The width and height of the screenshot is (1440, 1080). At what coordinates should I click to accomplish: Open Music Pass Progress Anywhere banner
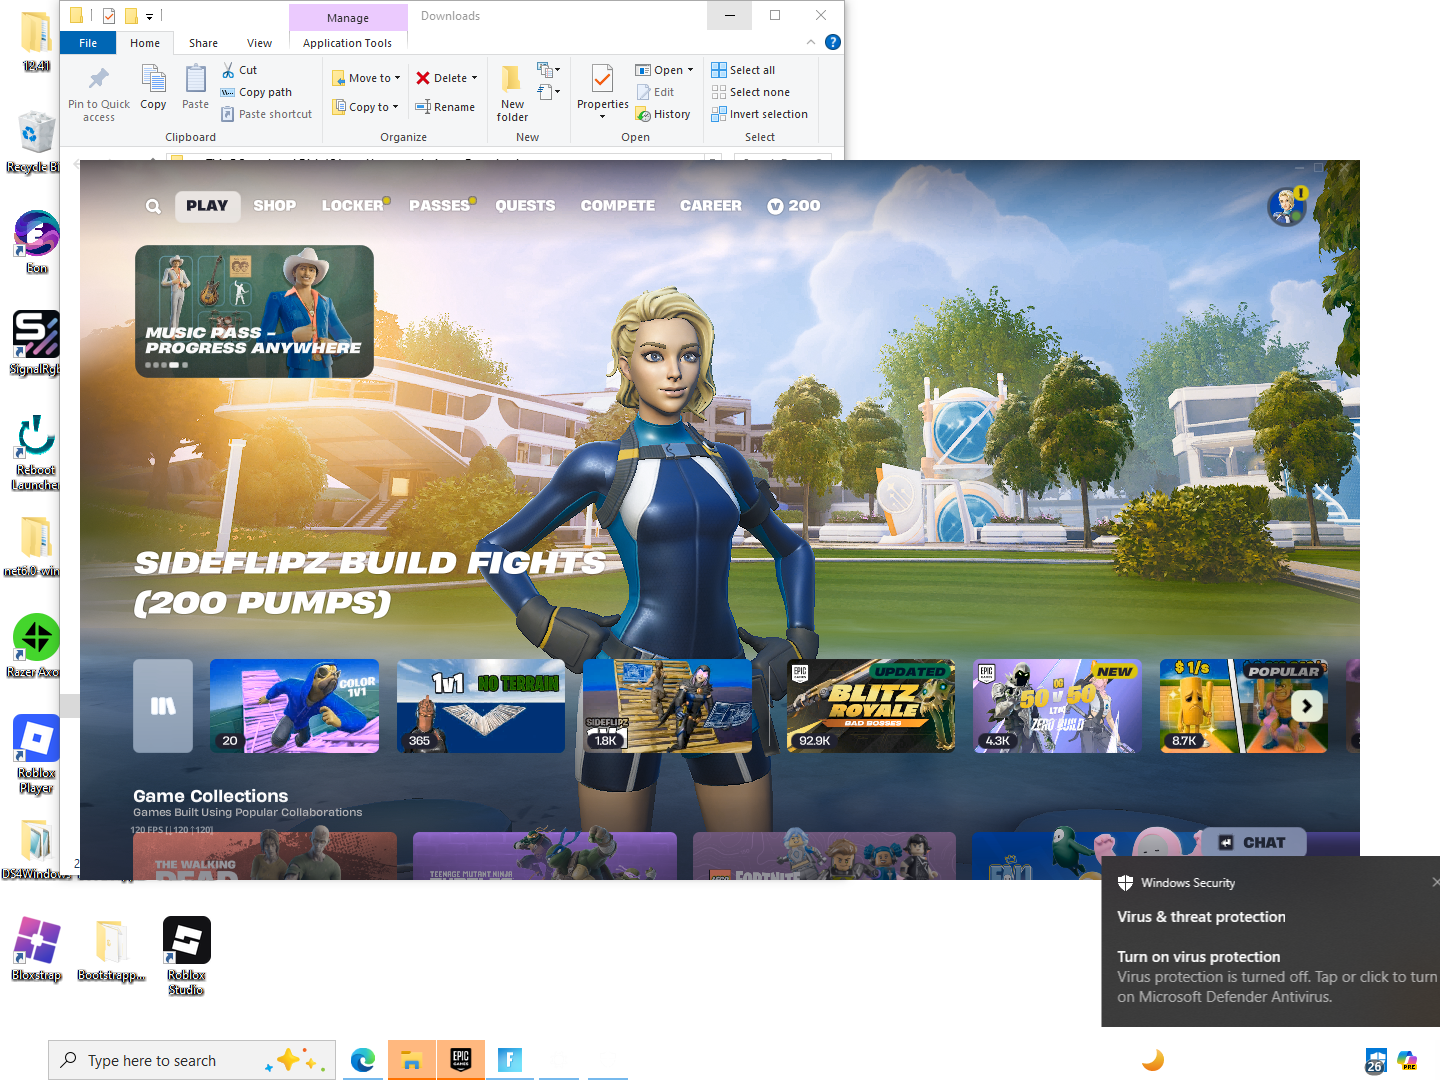pyautogui.click(x=254, y=311)
